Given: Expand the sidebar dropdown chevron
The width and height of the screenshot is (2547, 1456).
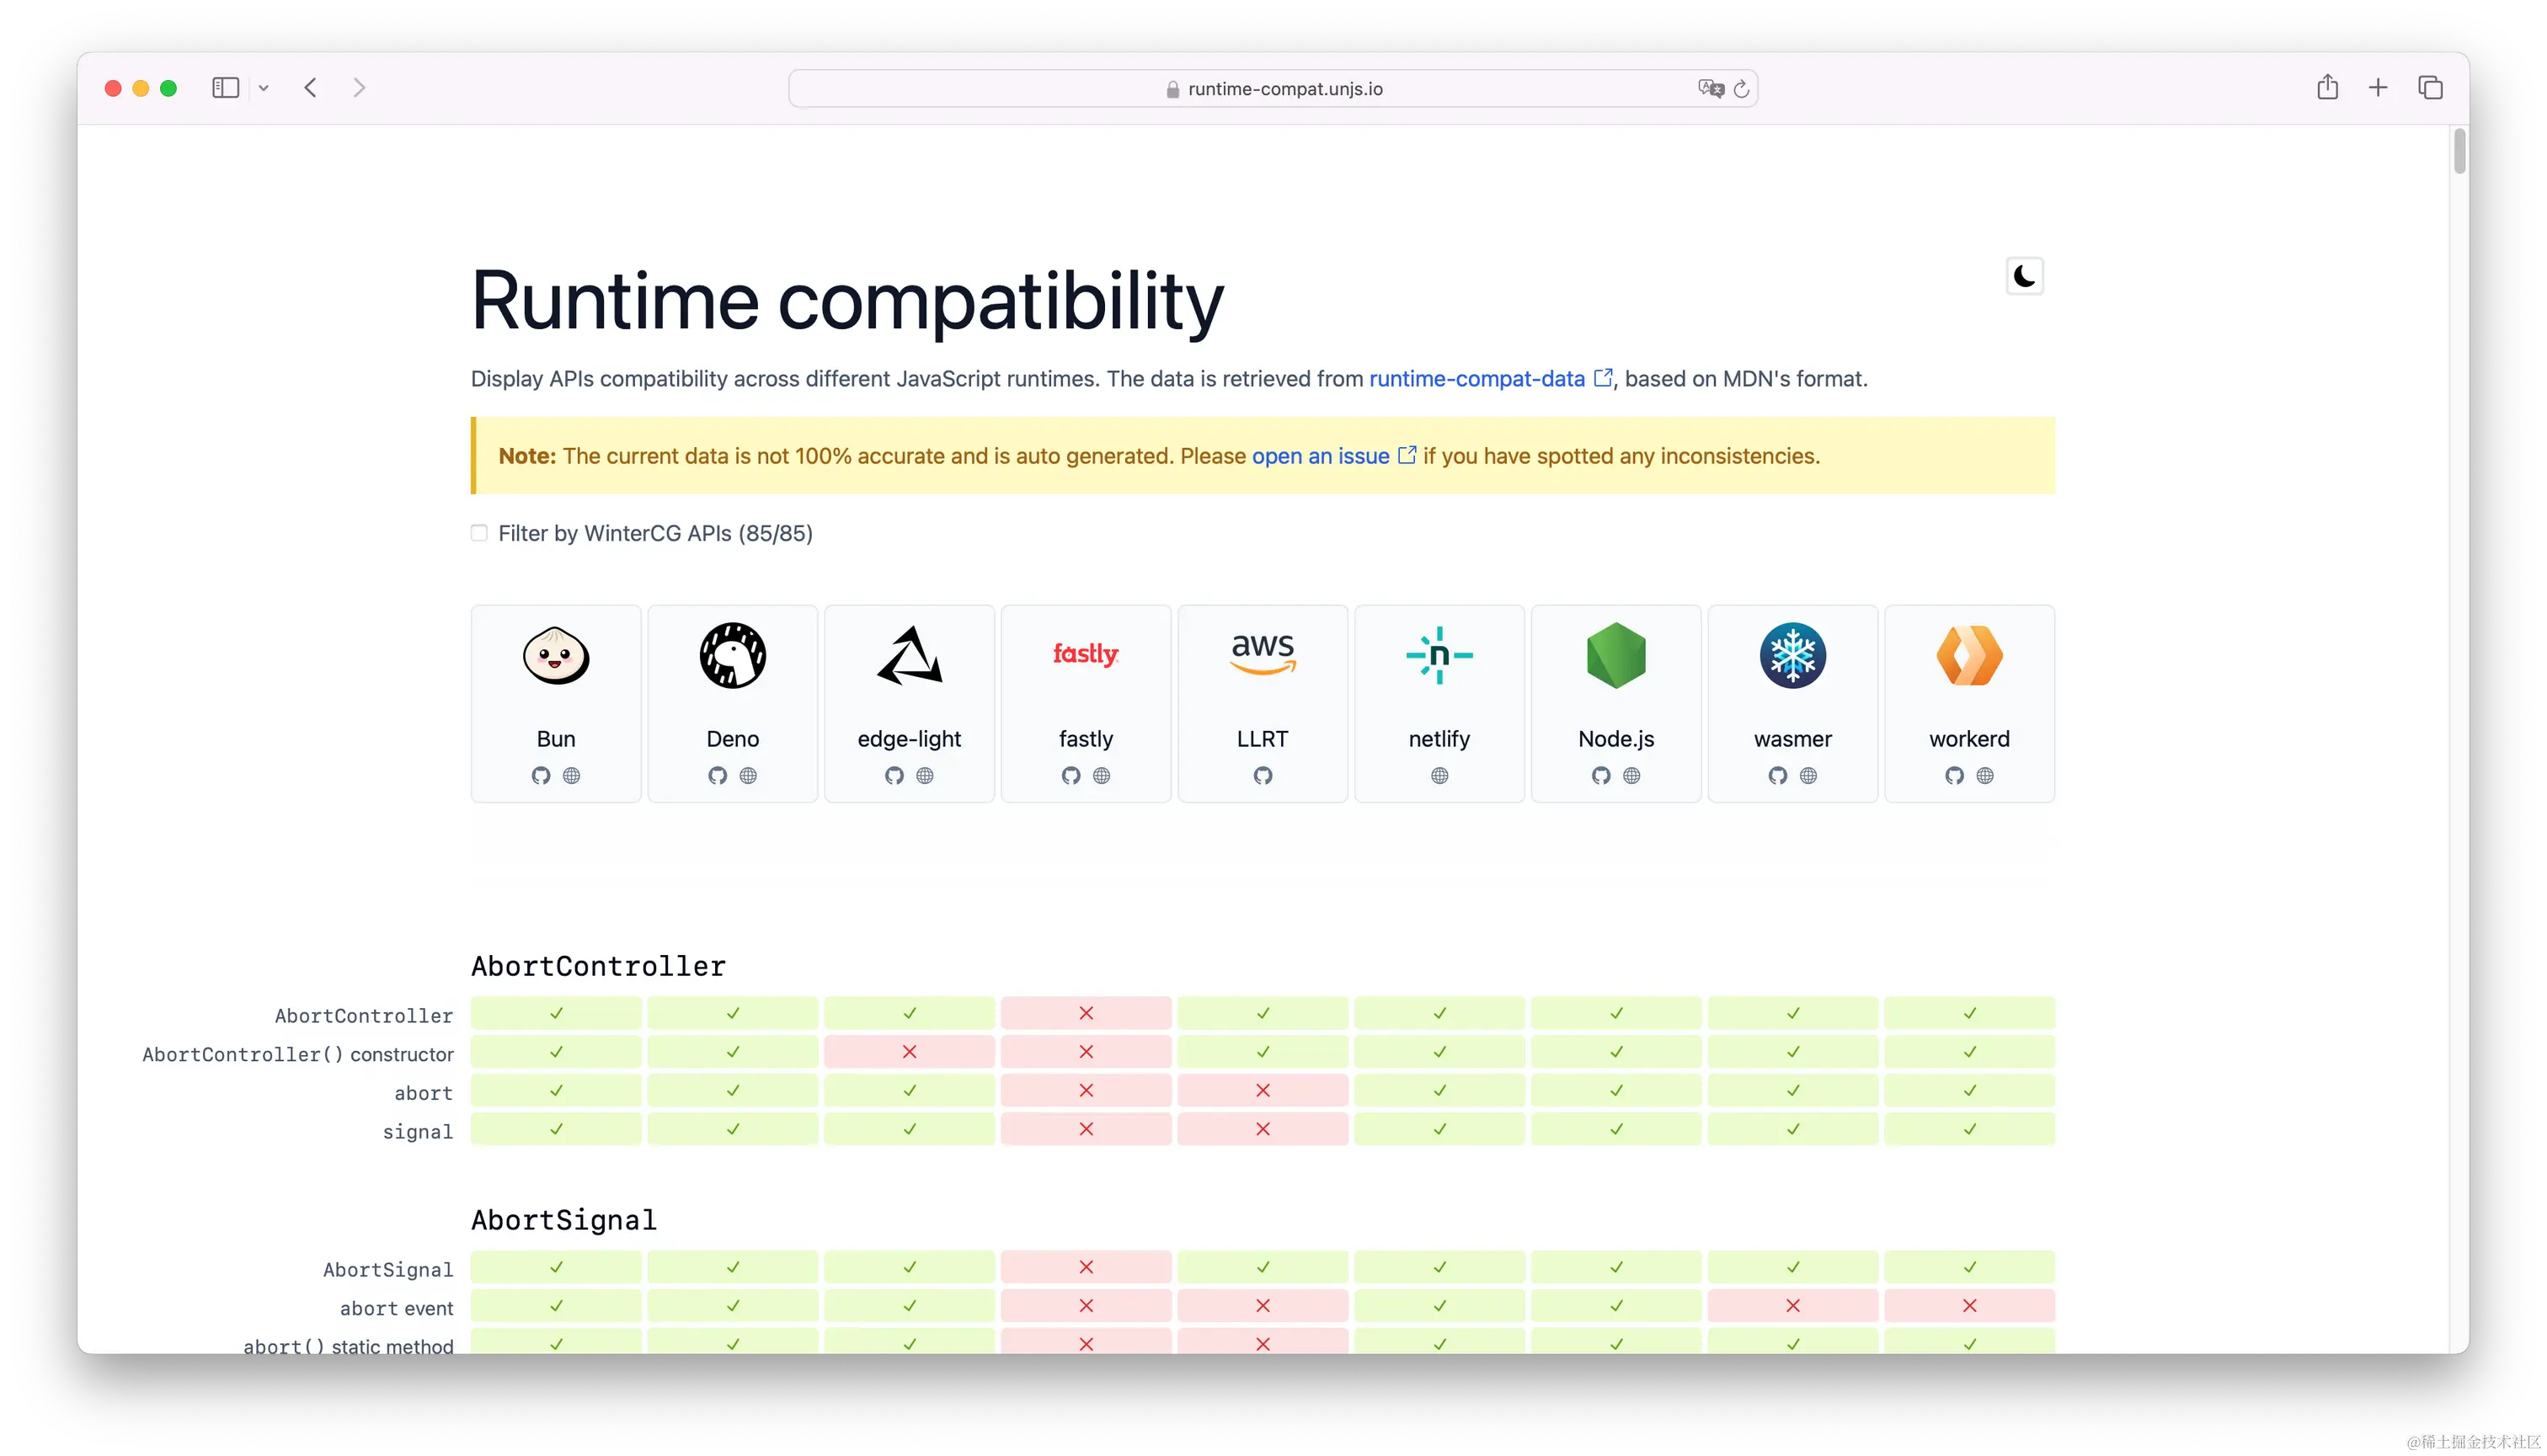Looking at the screenshot, I should (x=263, y=88).
